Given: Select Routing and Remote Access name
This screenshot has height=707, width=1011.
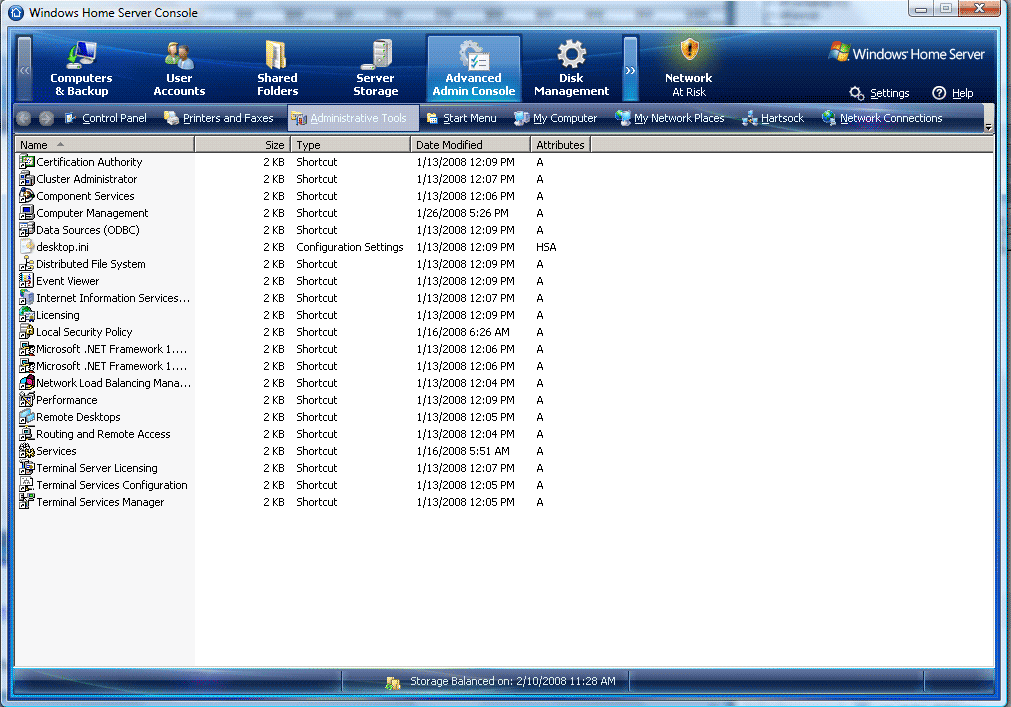Looking at the screenshot, I should click(103, 434).
